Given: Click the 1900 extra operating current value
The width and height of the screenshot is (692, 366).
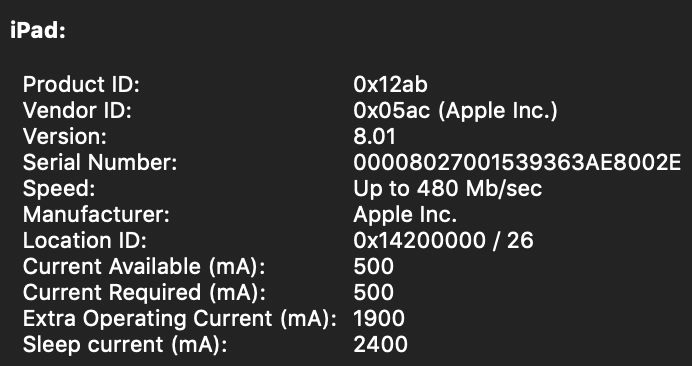Looking at the screenshot, I should [379, 319].
